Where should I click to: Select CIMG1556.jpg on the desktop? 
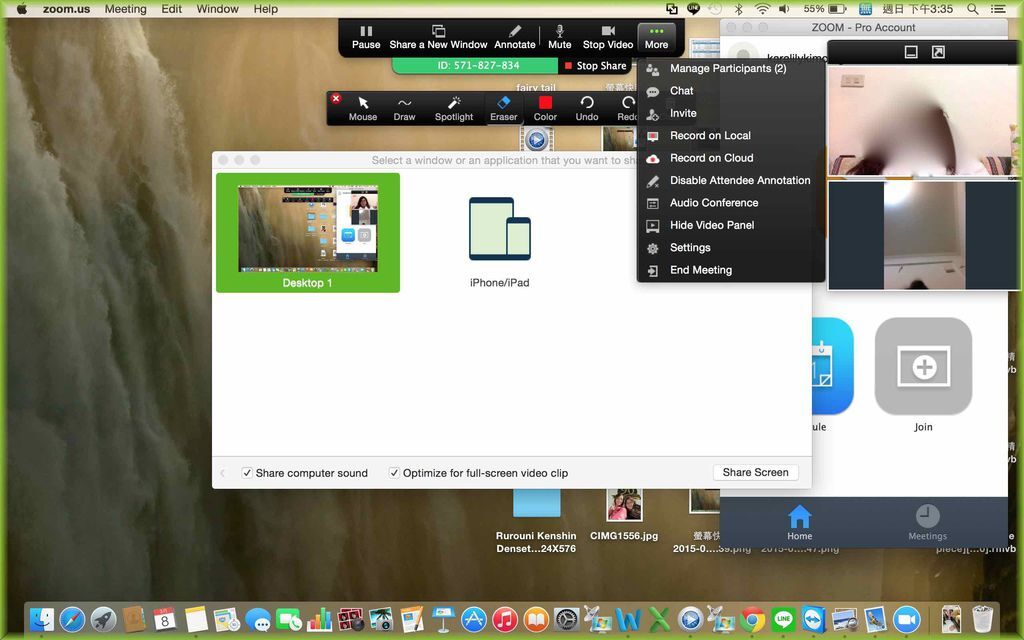[x=624, y=515]
